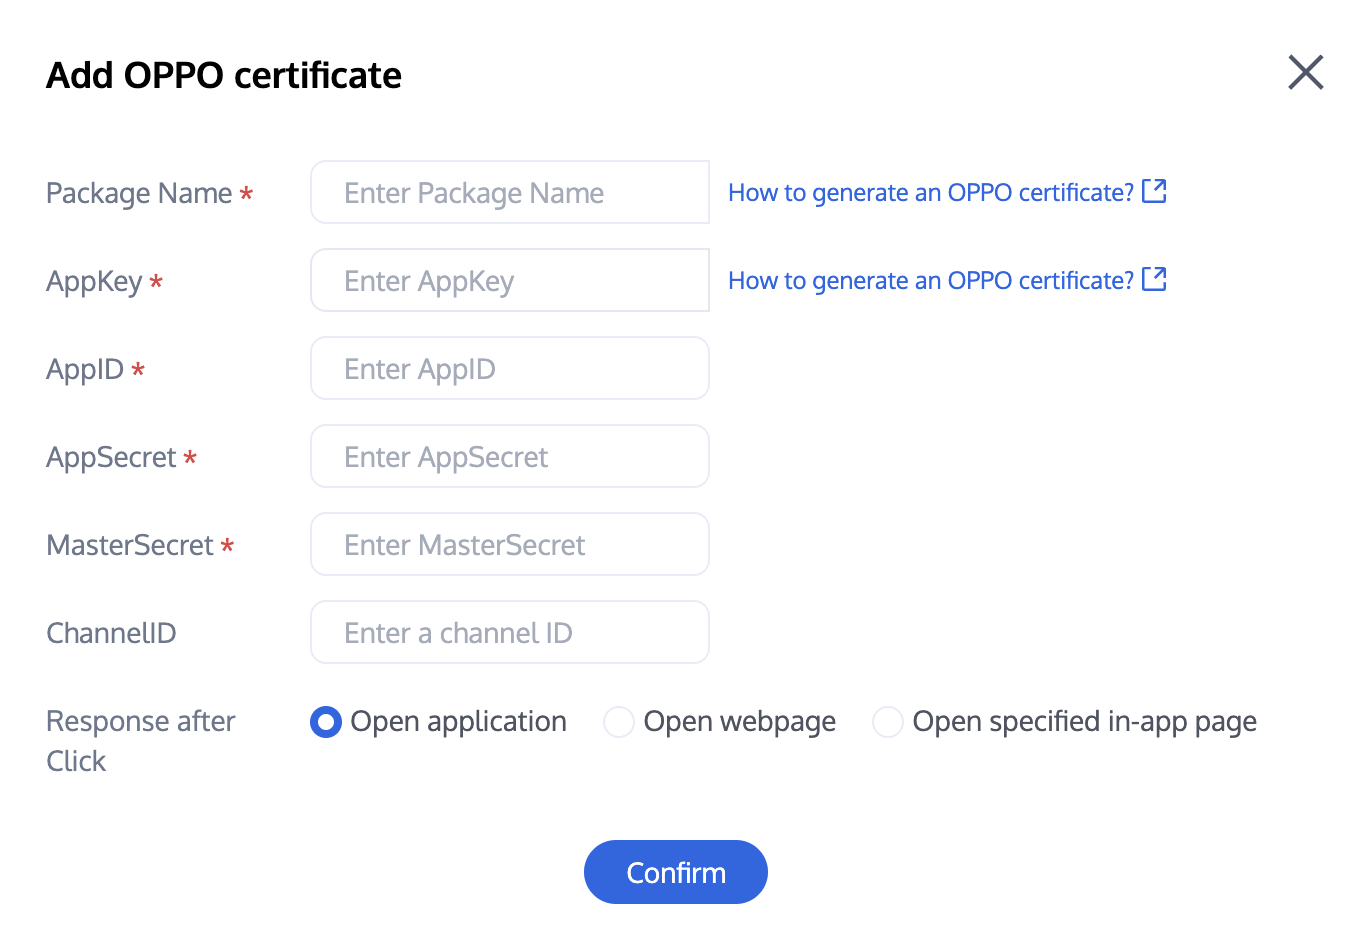Focus the Enter AppID input
Viewport: 1372px width, 952px height.
click(x=510, y=369)
